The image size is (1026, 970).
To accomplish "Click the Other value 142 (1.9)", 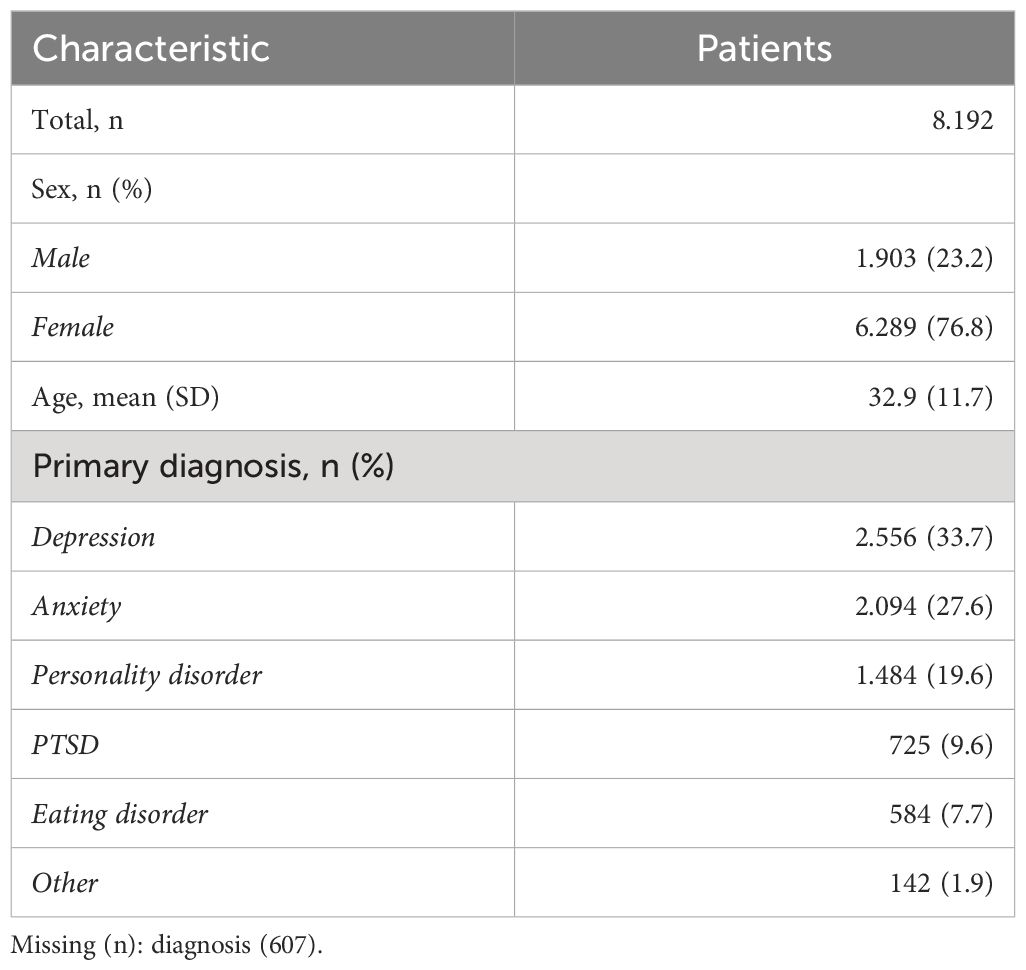I will [x=941, y=884].
